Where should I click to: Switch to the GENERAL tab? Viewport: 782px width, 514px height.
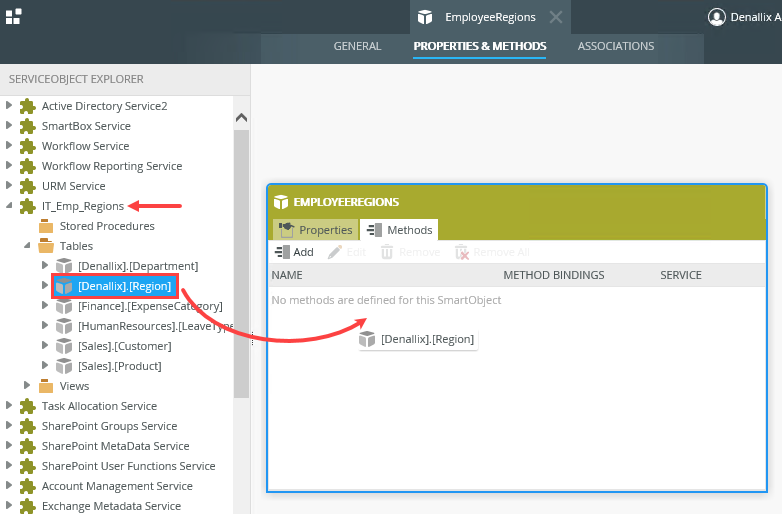tap(357, 46)
